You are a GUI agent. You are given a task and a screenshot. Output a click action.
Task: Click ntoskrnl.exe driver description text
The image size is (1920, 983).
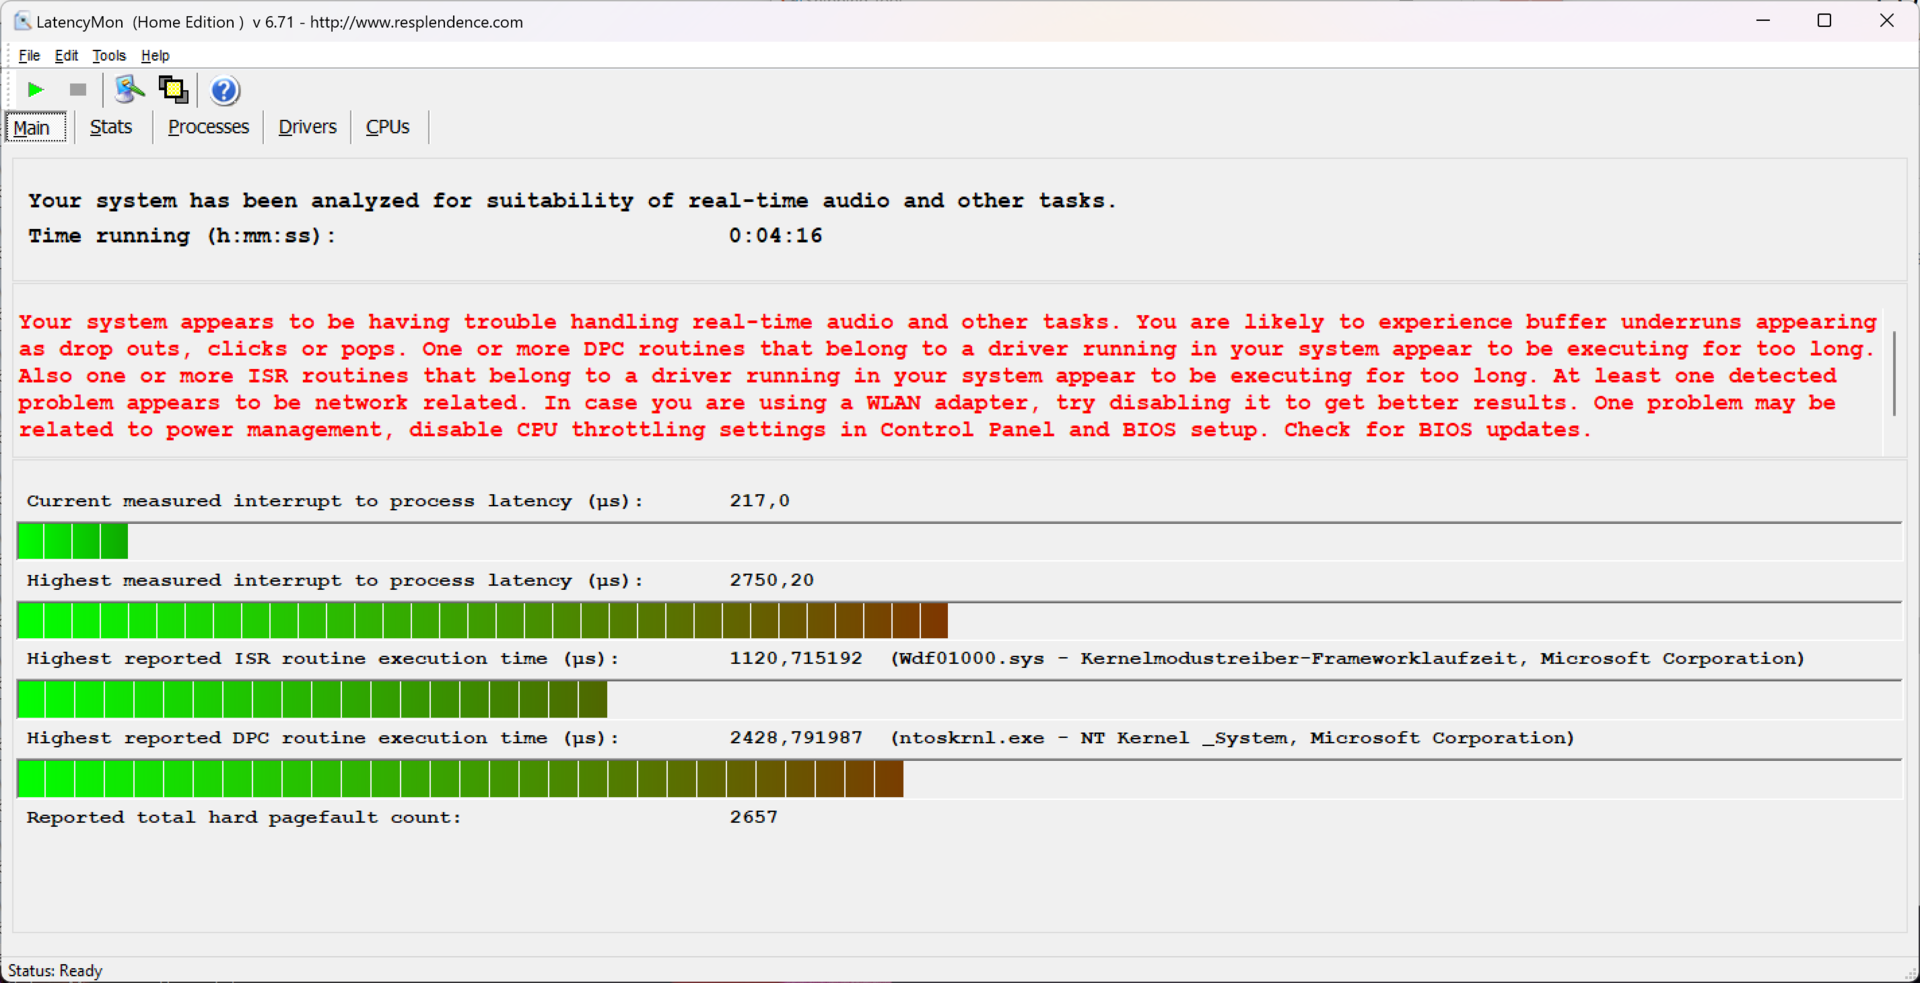click(1232, 738)
